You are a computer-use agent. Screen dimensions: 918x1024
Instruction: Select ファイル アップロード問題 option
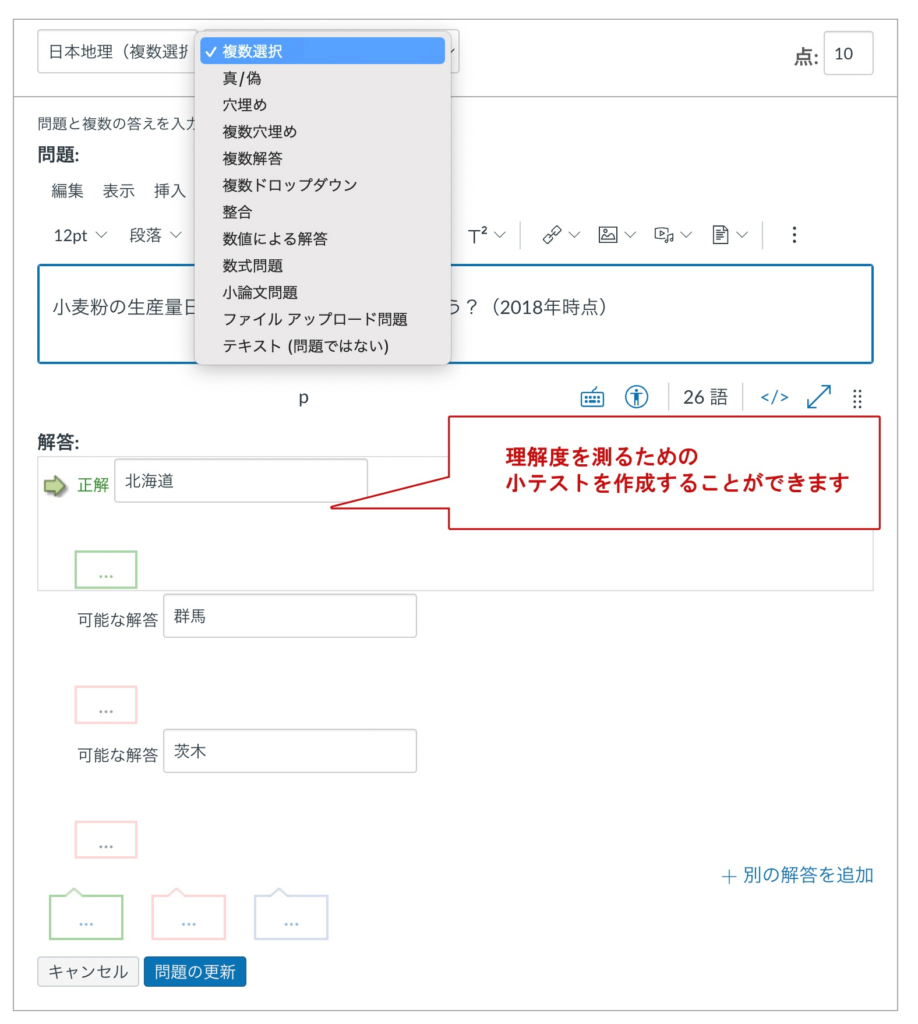click(x=315, y=319)
